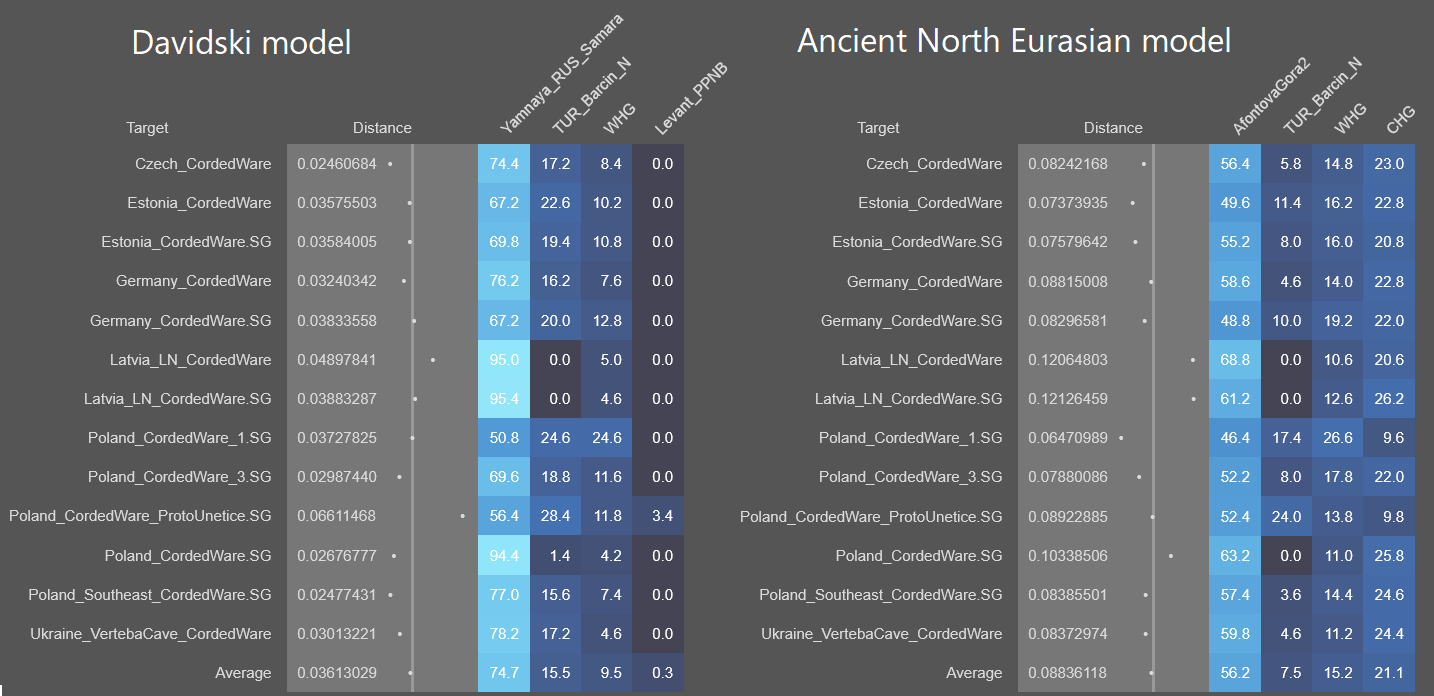Image resolution: width=1434 pixels, height=696 pixels.
Task: Select the CHG column header
Action: [x=1400, y=119]
